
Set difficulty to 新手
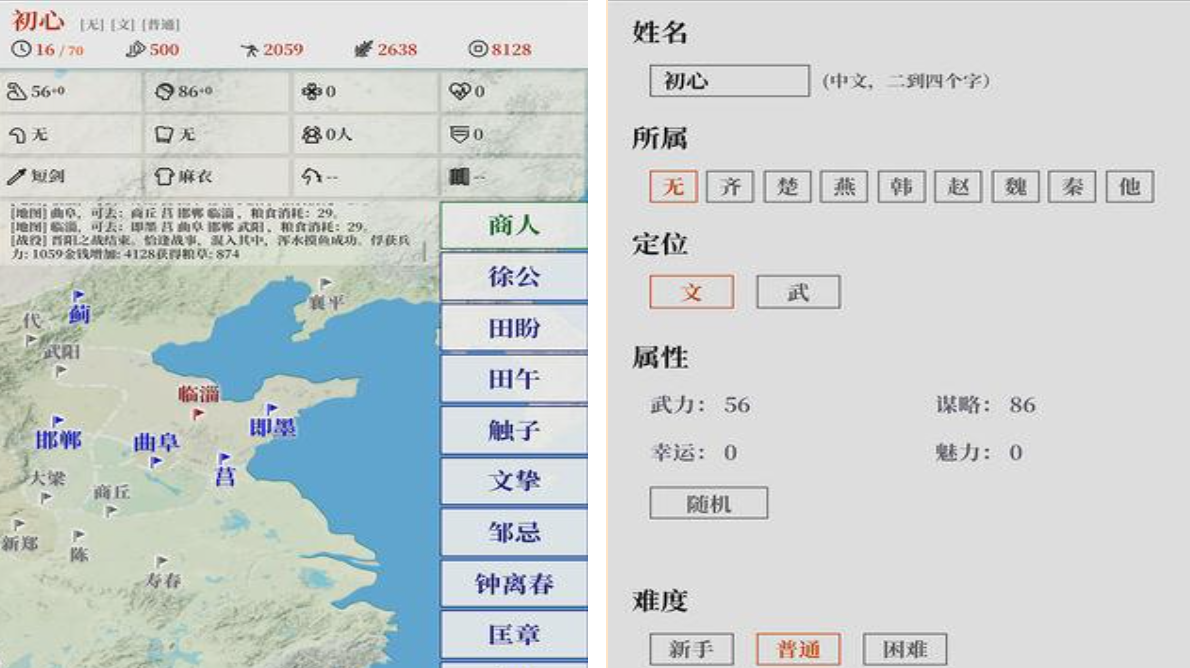691,649
